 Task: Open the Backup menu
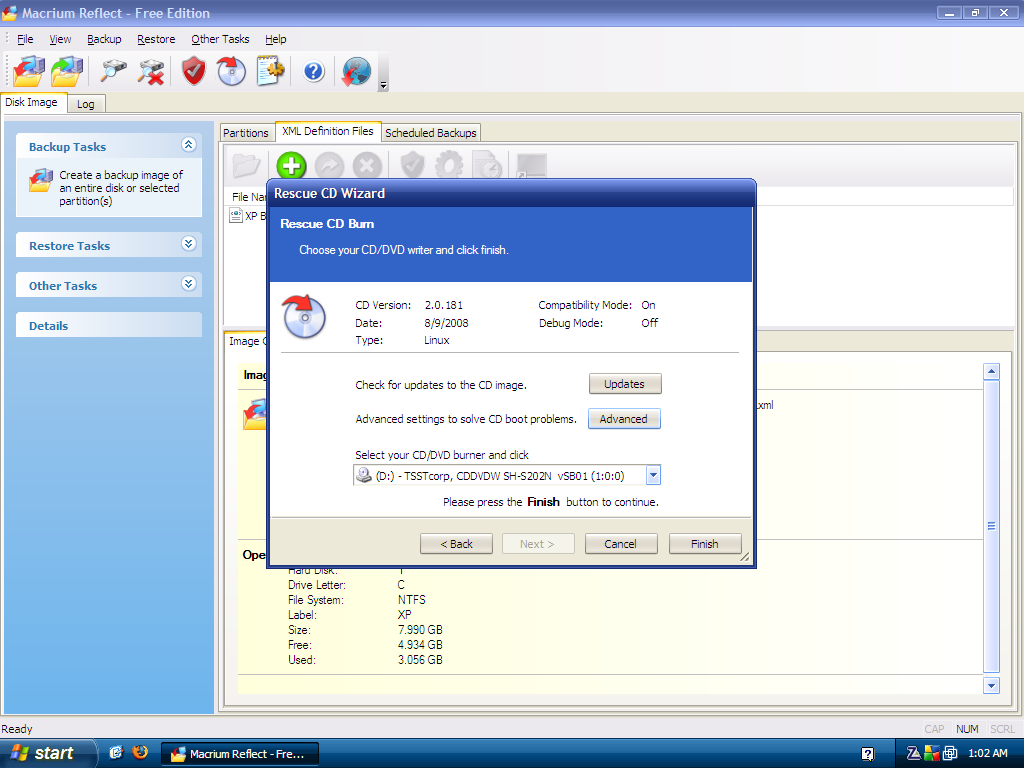tap(104, 39)
